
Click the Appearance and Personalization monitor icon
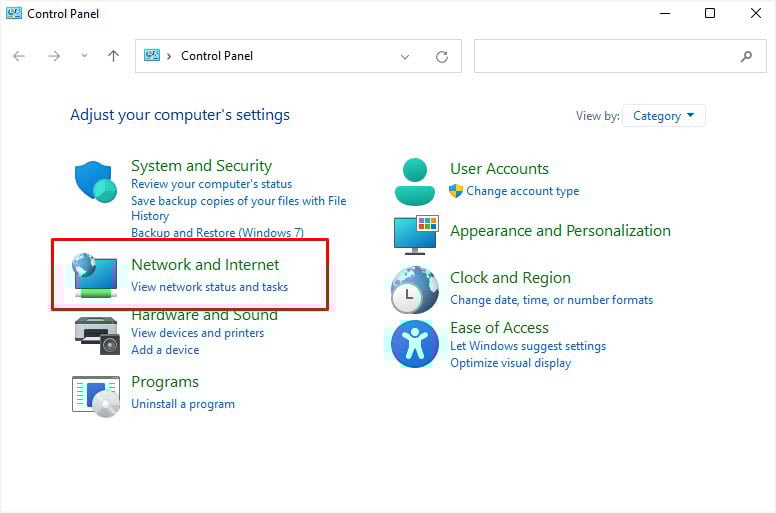click(416, 235)
